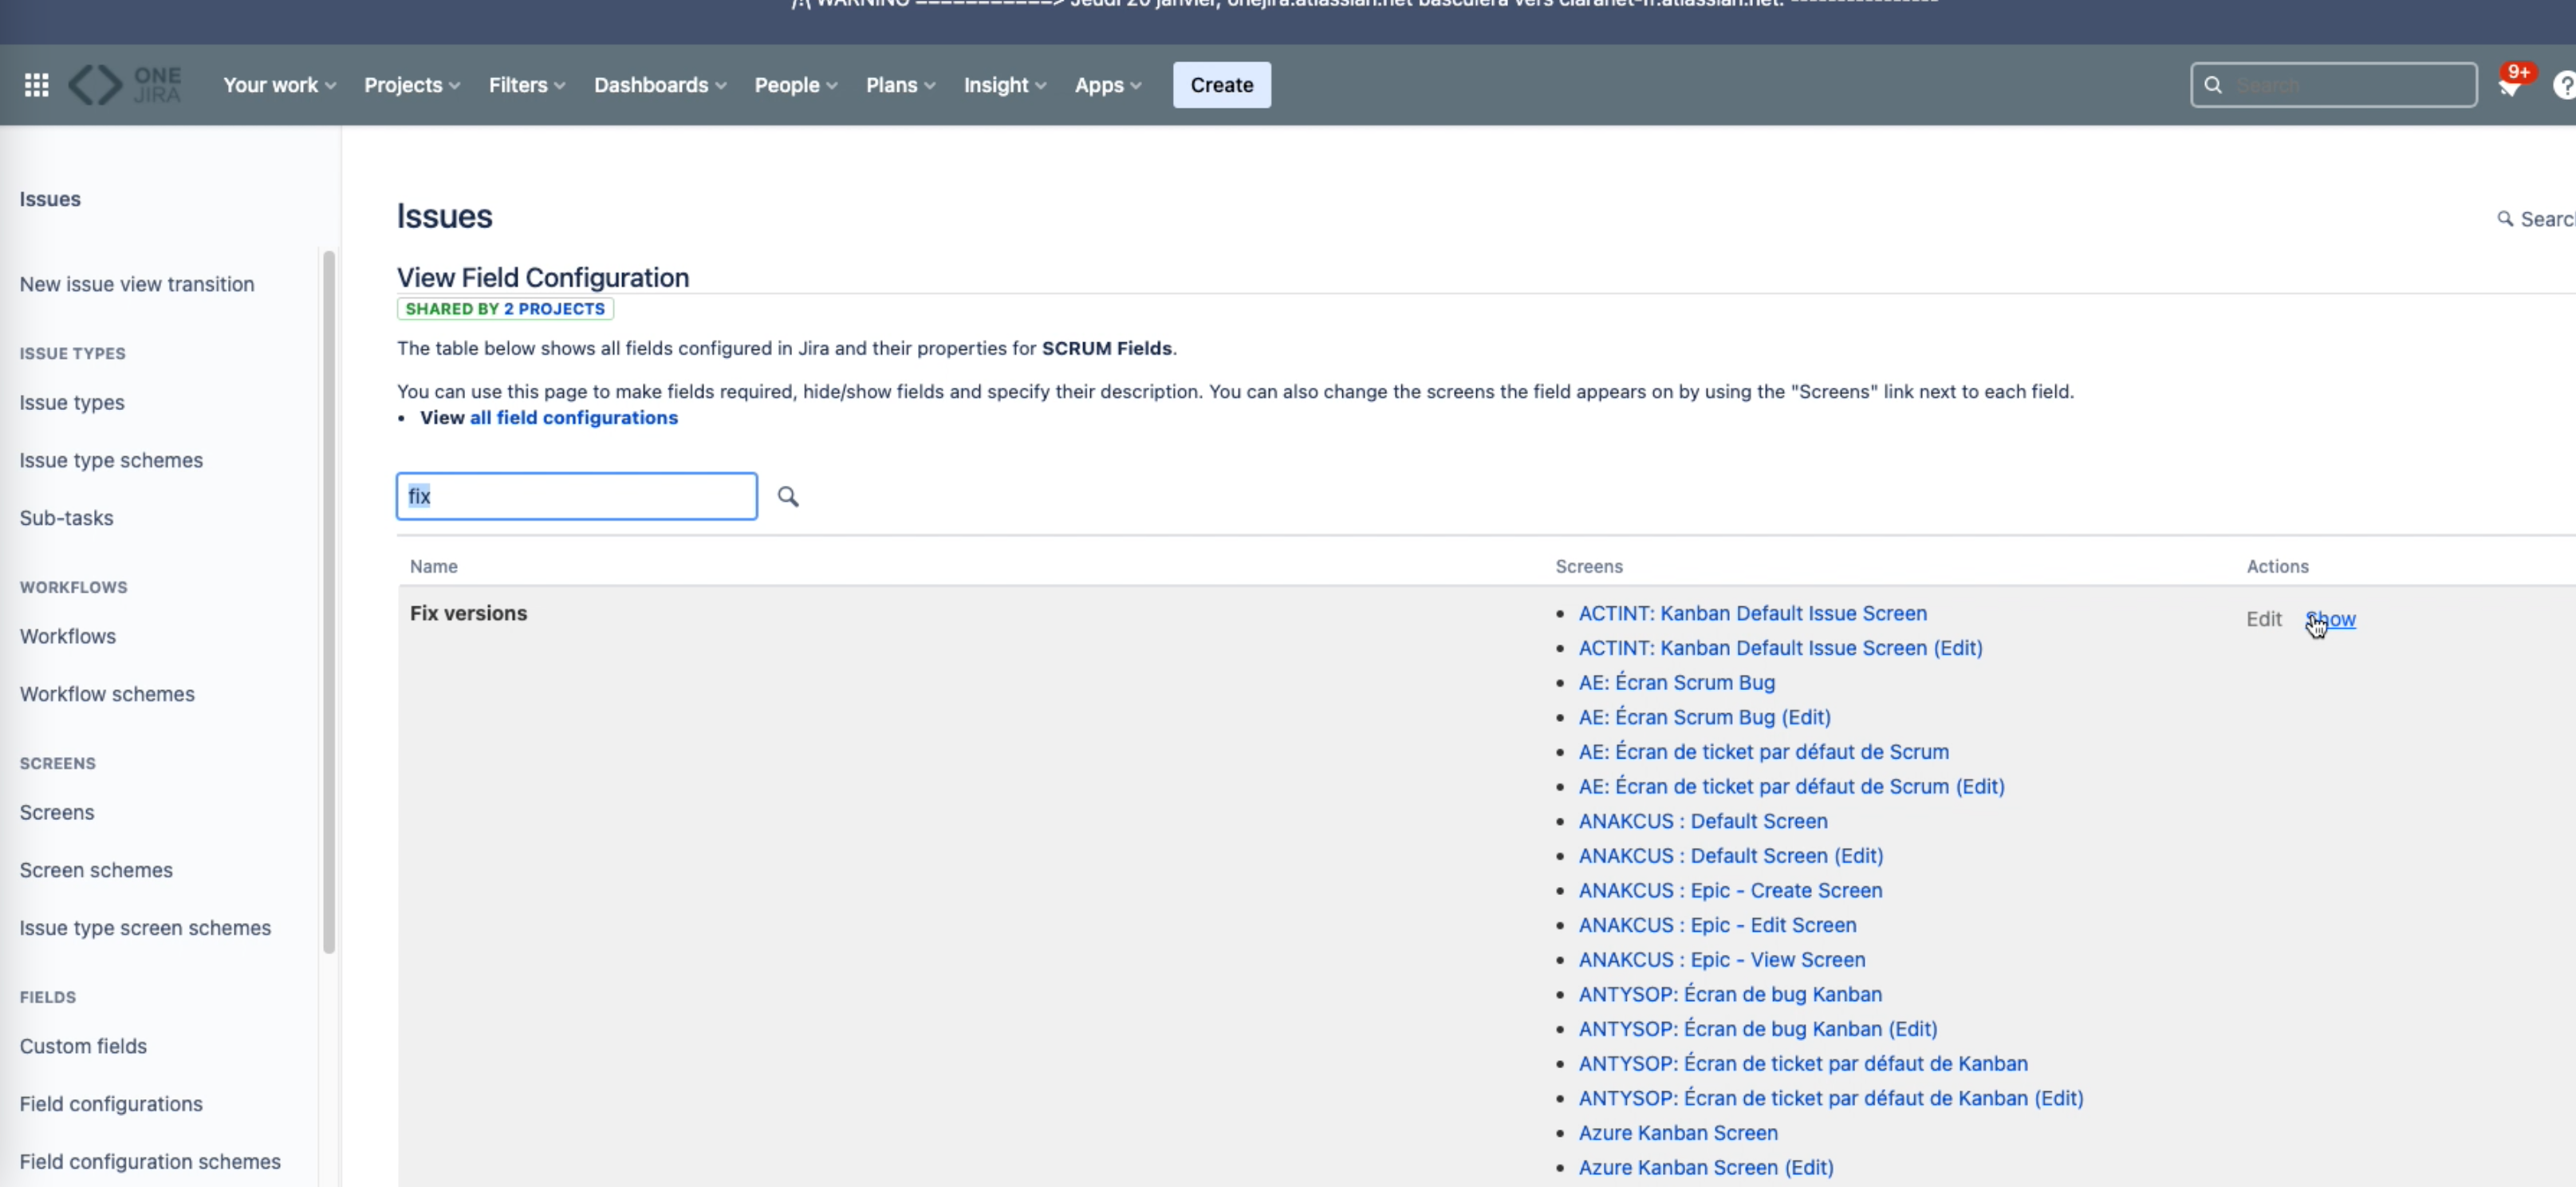2576x1187 pixels.
Task: Open the Dashboards menu
Action: (x=660, y=85)
